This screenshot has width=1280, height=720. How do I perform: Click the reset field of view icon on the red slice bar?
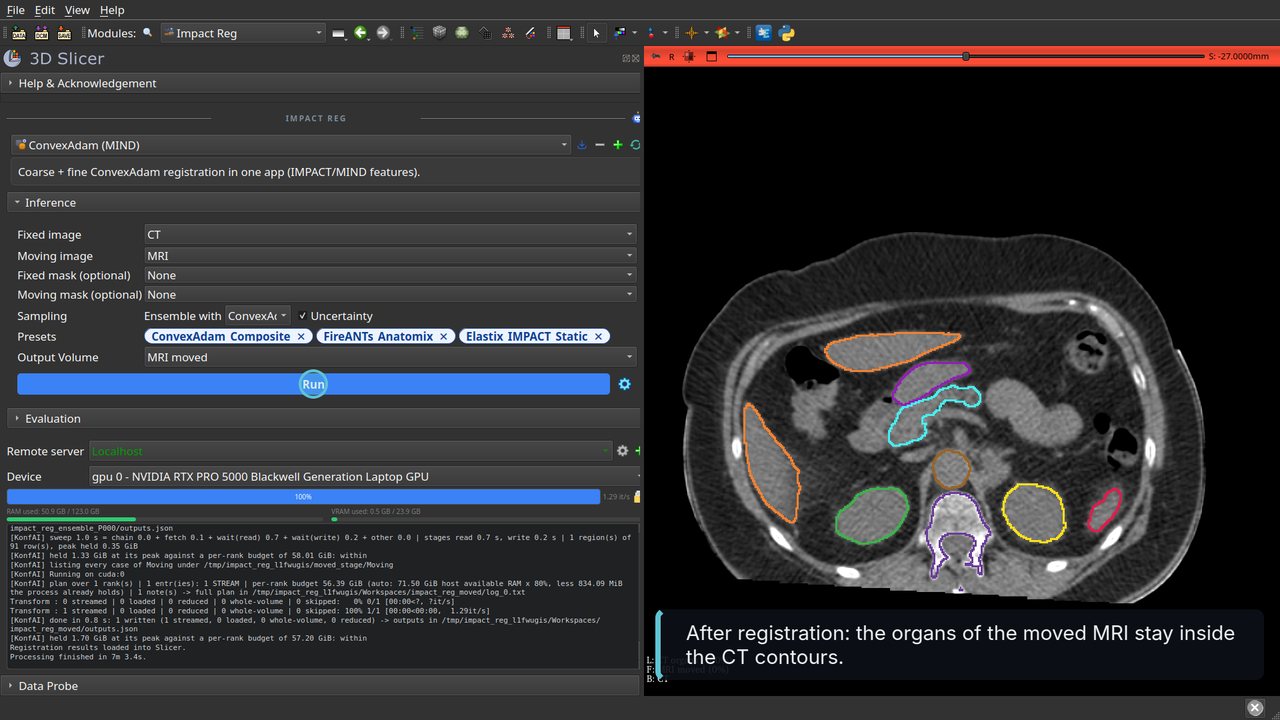690,57
